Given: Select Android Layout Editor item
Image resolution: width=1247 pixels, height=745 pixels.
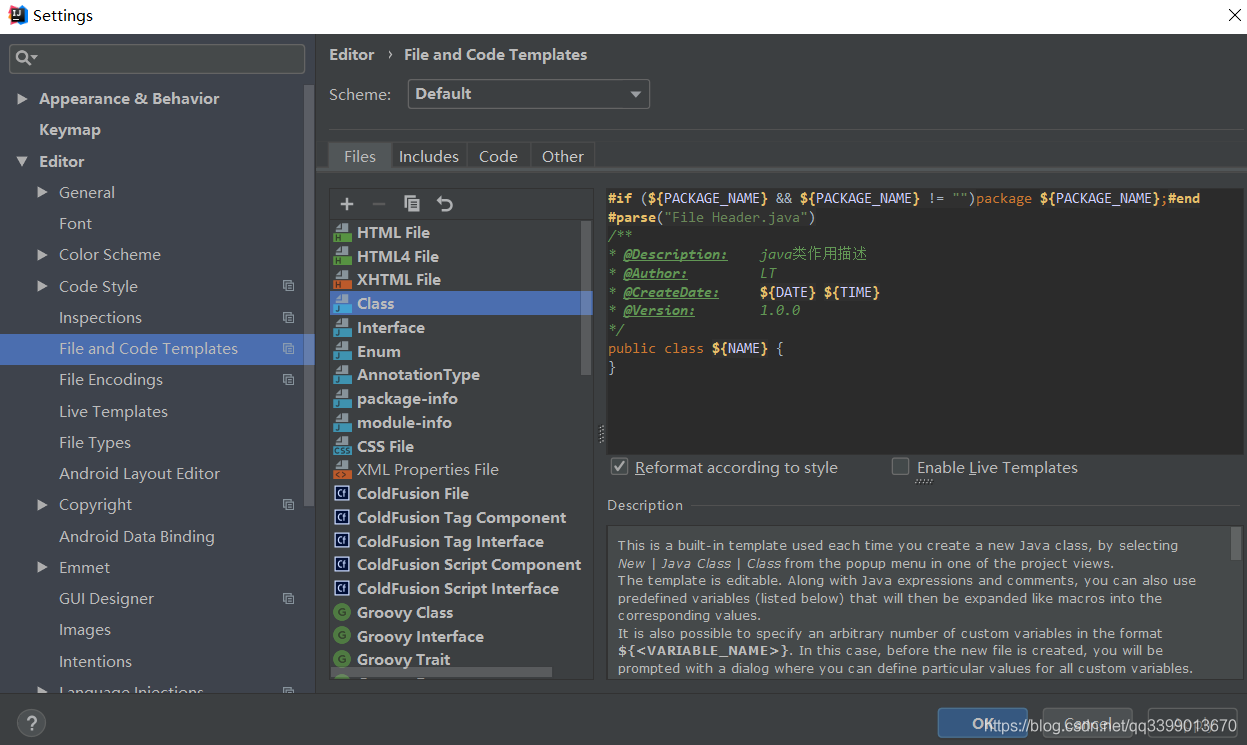Looking at the screenshot, I should (x=139, y=474).
